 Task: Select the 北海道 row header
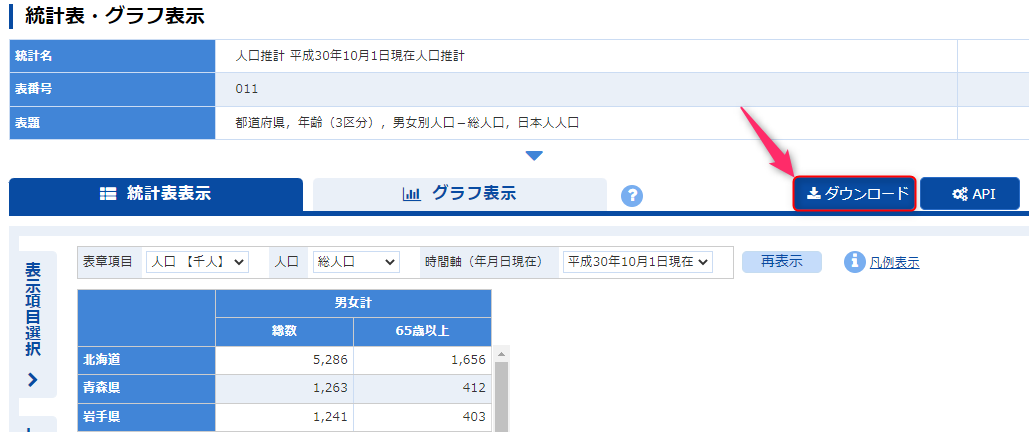click(x=146, y=360)
